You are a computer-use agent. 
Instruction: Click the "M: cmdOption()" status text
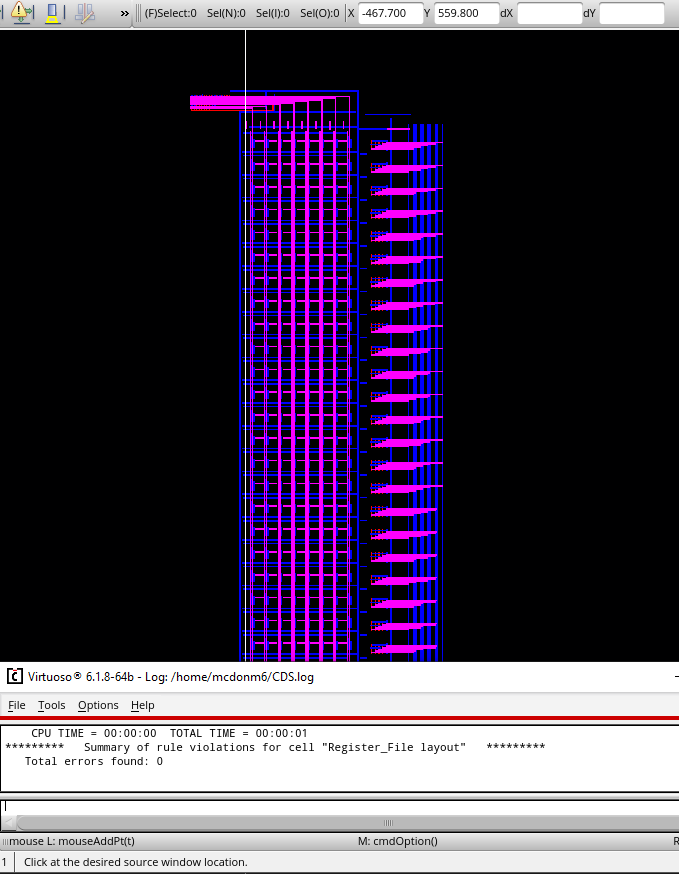click(x=397, y=841)
